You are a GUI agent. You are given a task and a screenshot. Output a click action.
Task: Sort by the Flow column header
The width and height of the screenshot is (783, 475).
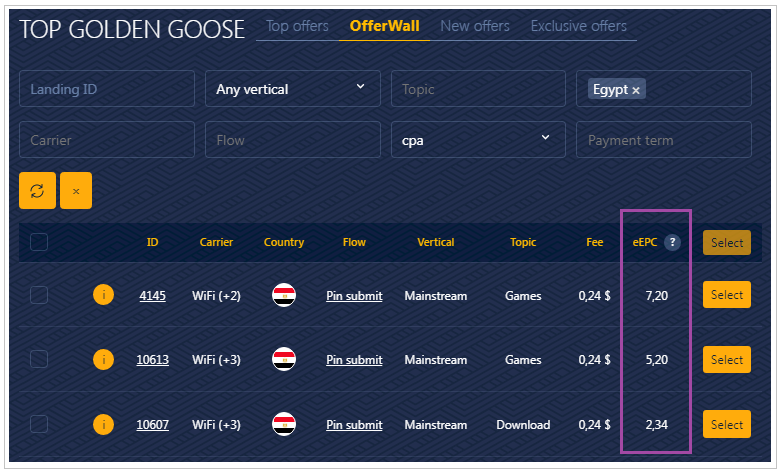(354, 242)
